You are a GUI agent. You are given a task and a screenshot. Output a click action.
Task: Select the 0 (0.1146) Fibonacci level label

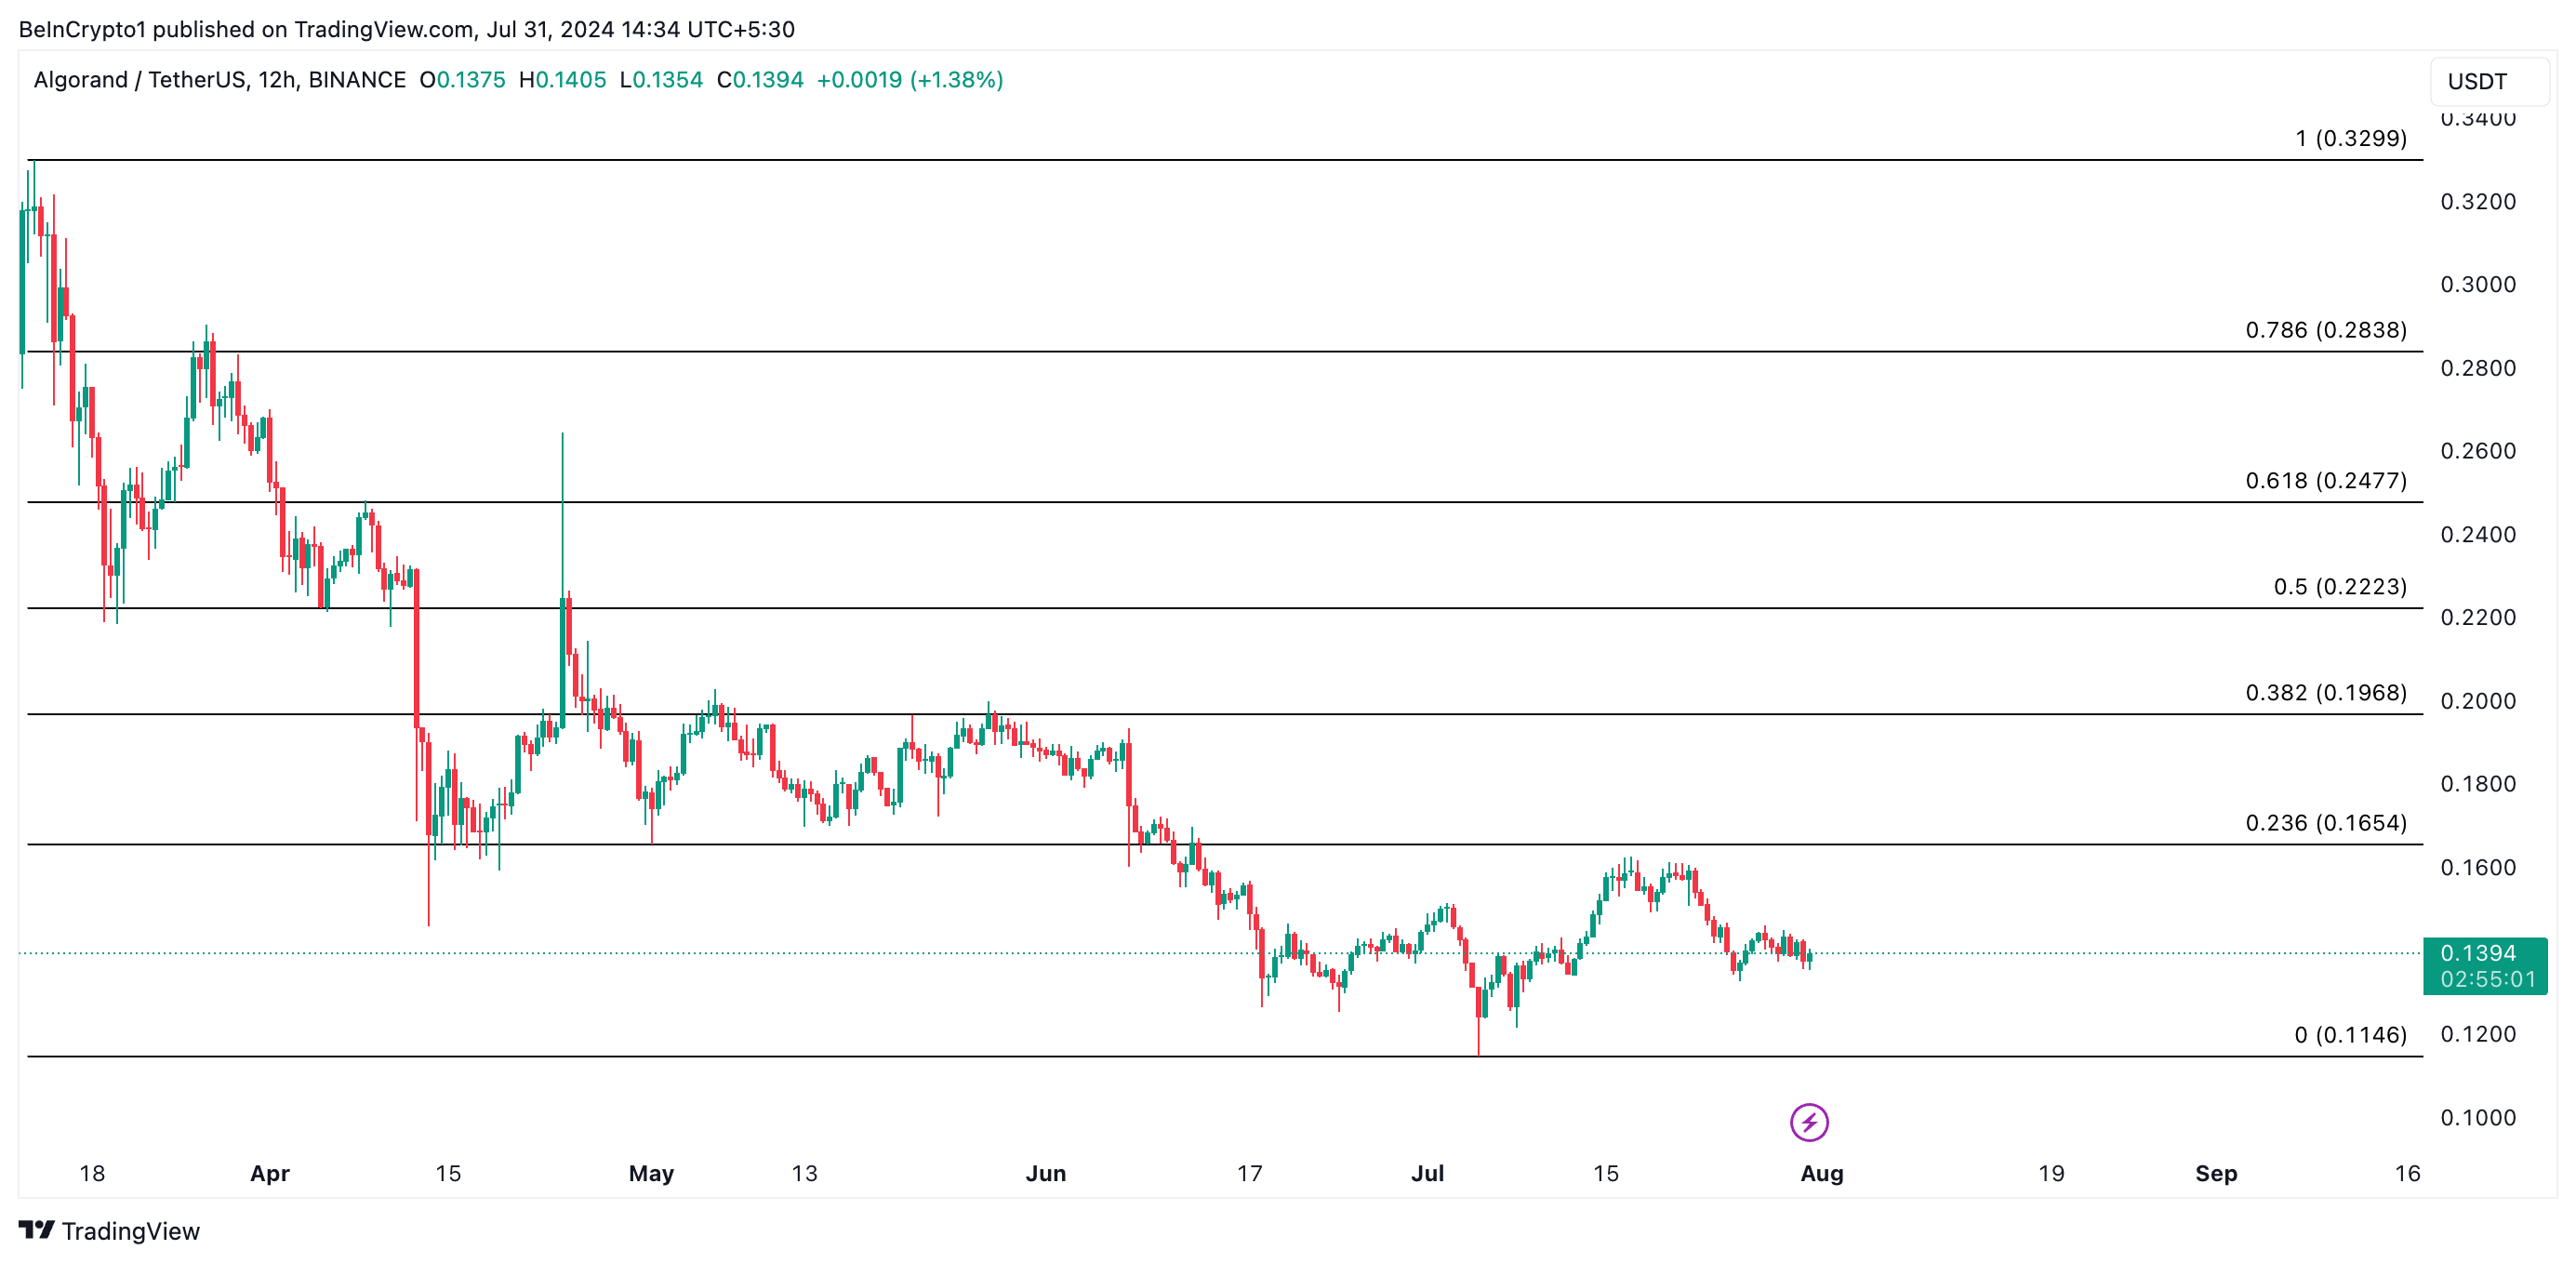(2349, 1035)
